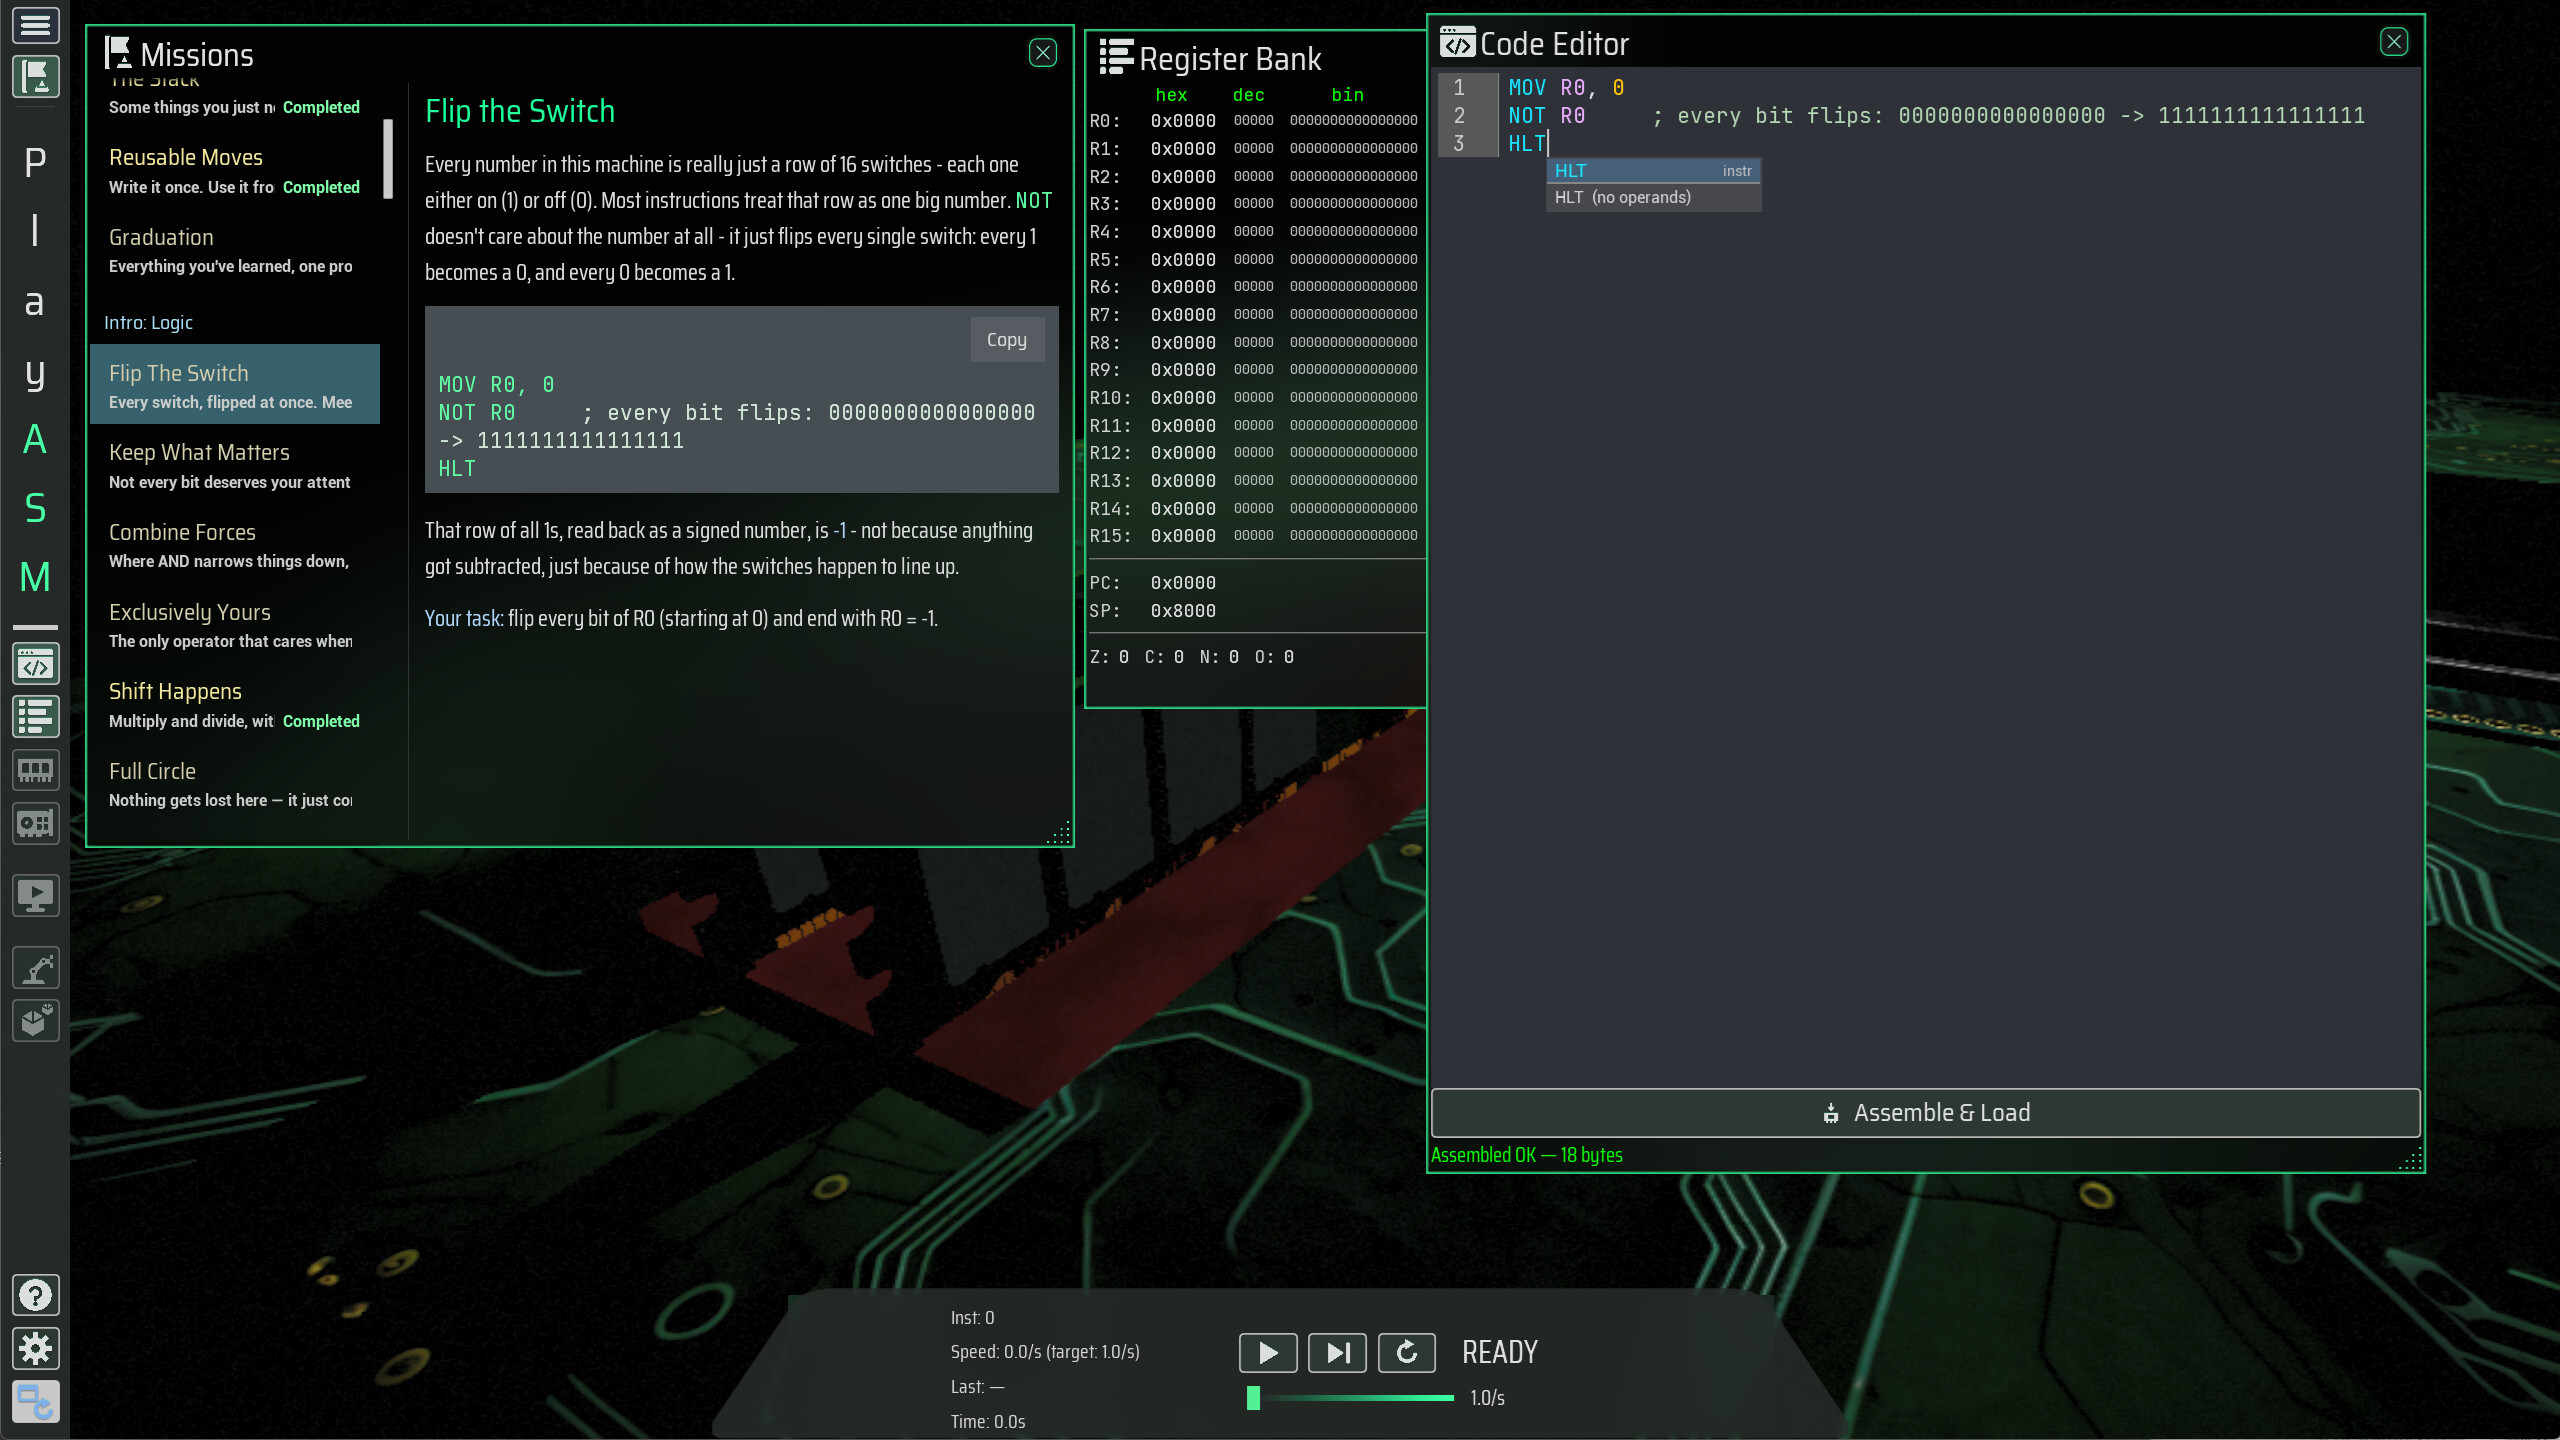
Task: Click the 'Assembled OK — 18 bytes' status
Action: (1526, 1155)
